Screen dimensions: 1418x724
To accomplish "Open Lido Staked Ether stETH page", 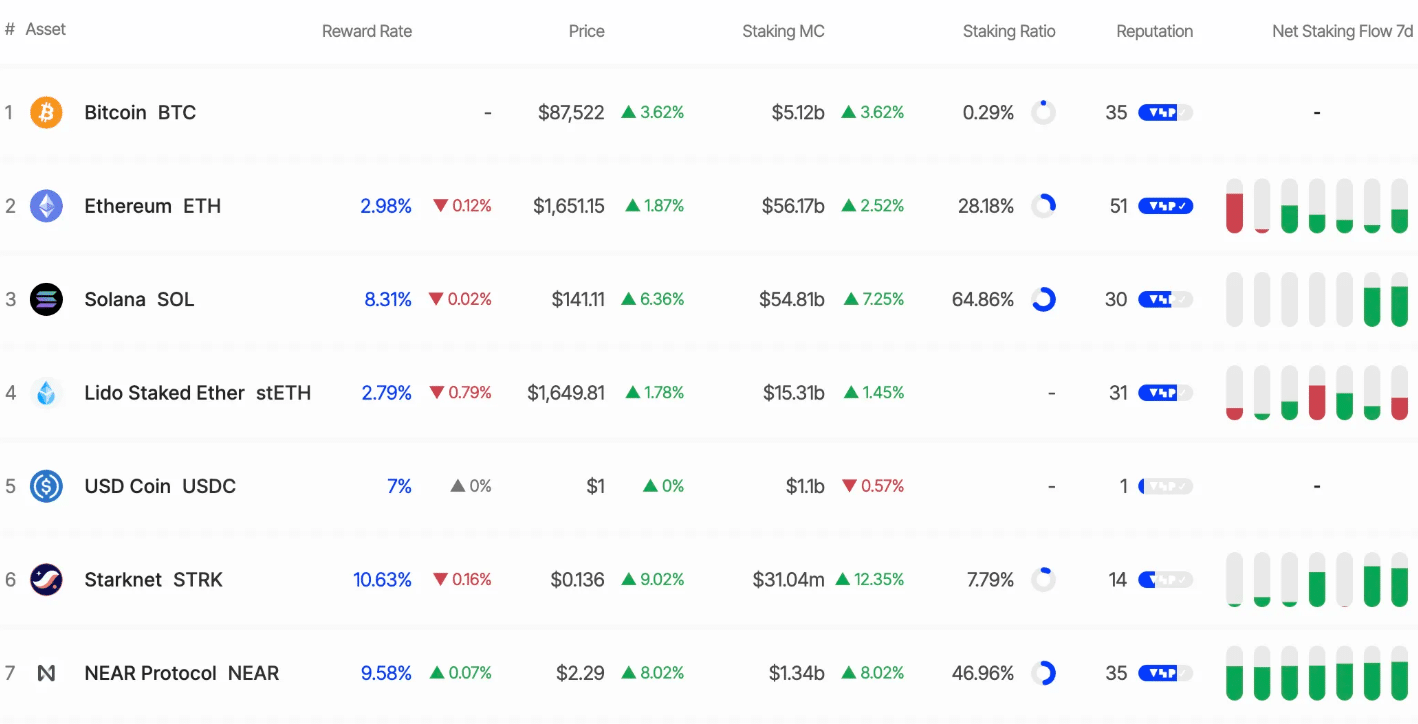I will 198,393.
